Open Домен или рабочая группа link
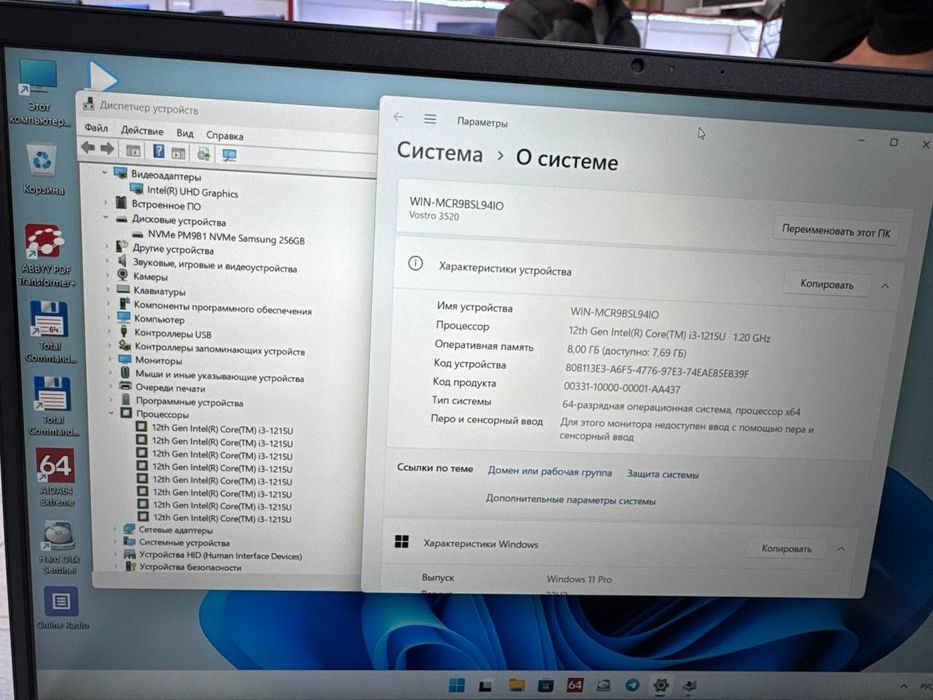 pos(549,471)
